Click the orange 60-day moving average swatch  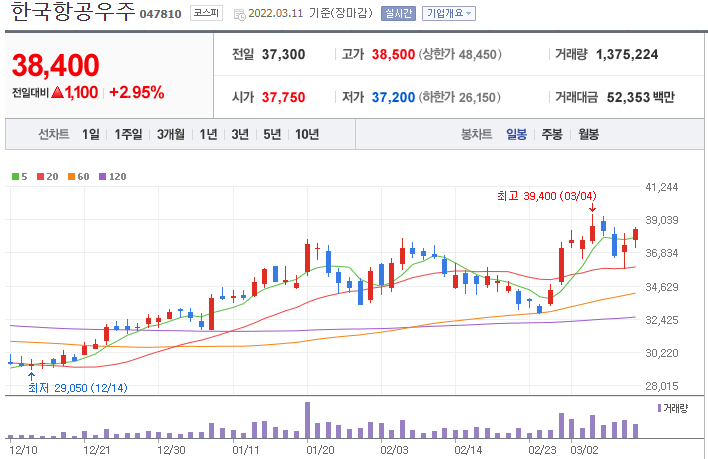(71, 176)
